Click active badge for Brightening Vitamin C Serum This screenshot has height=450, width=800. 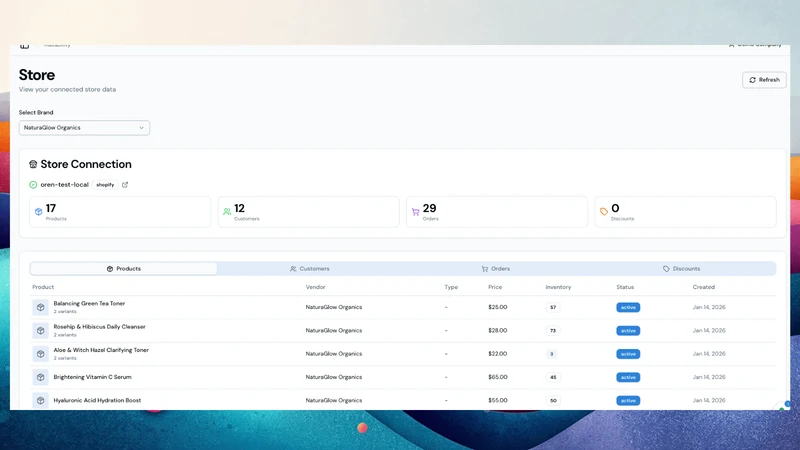pyautogui.click(x=628, y=378)
